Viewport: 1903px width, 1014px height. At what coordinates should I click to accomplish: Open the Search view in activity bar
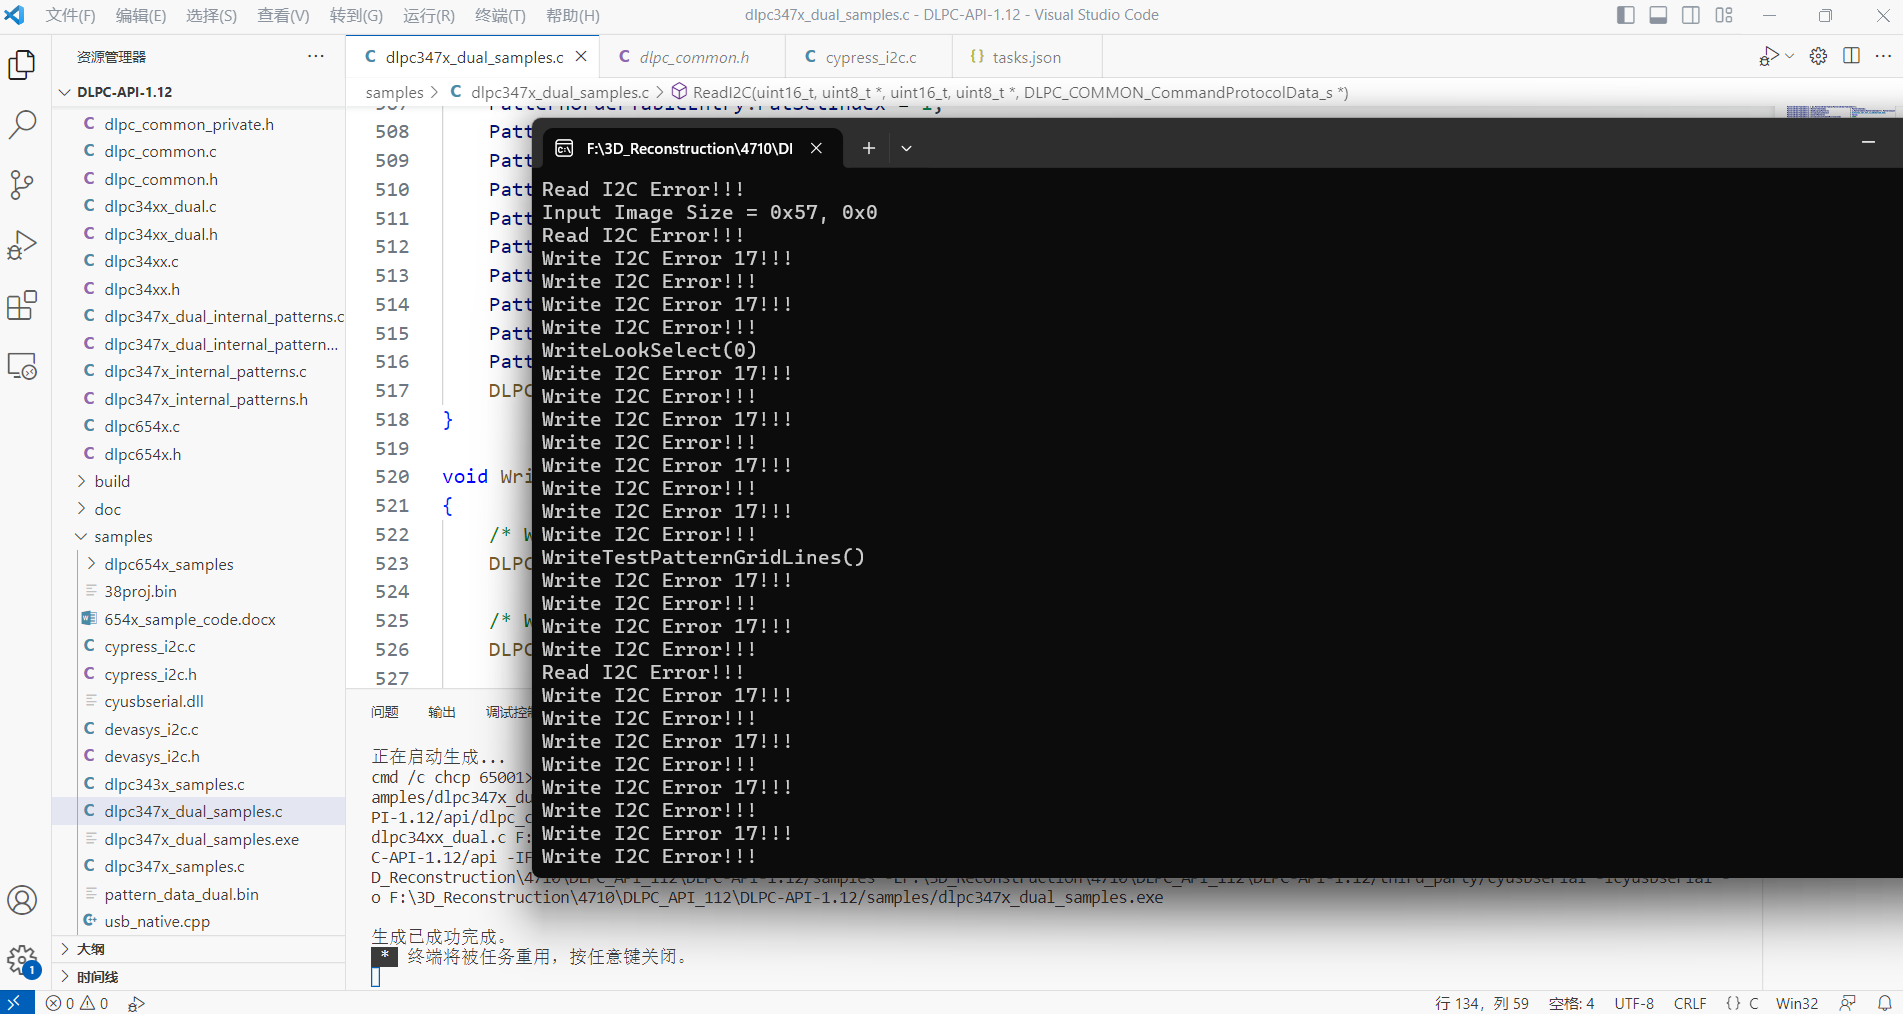pos(22,125)
